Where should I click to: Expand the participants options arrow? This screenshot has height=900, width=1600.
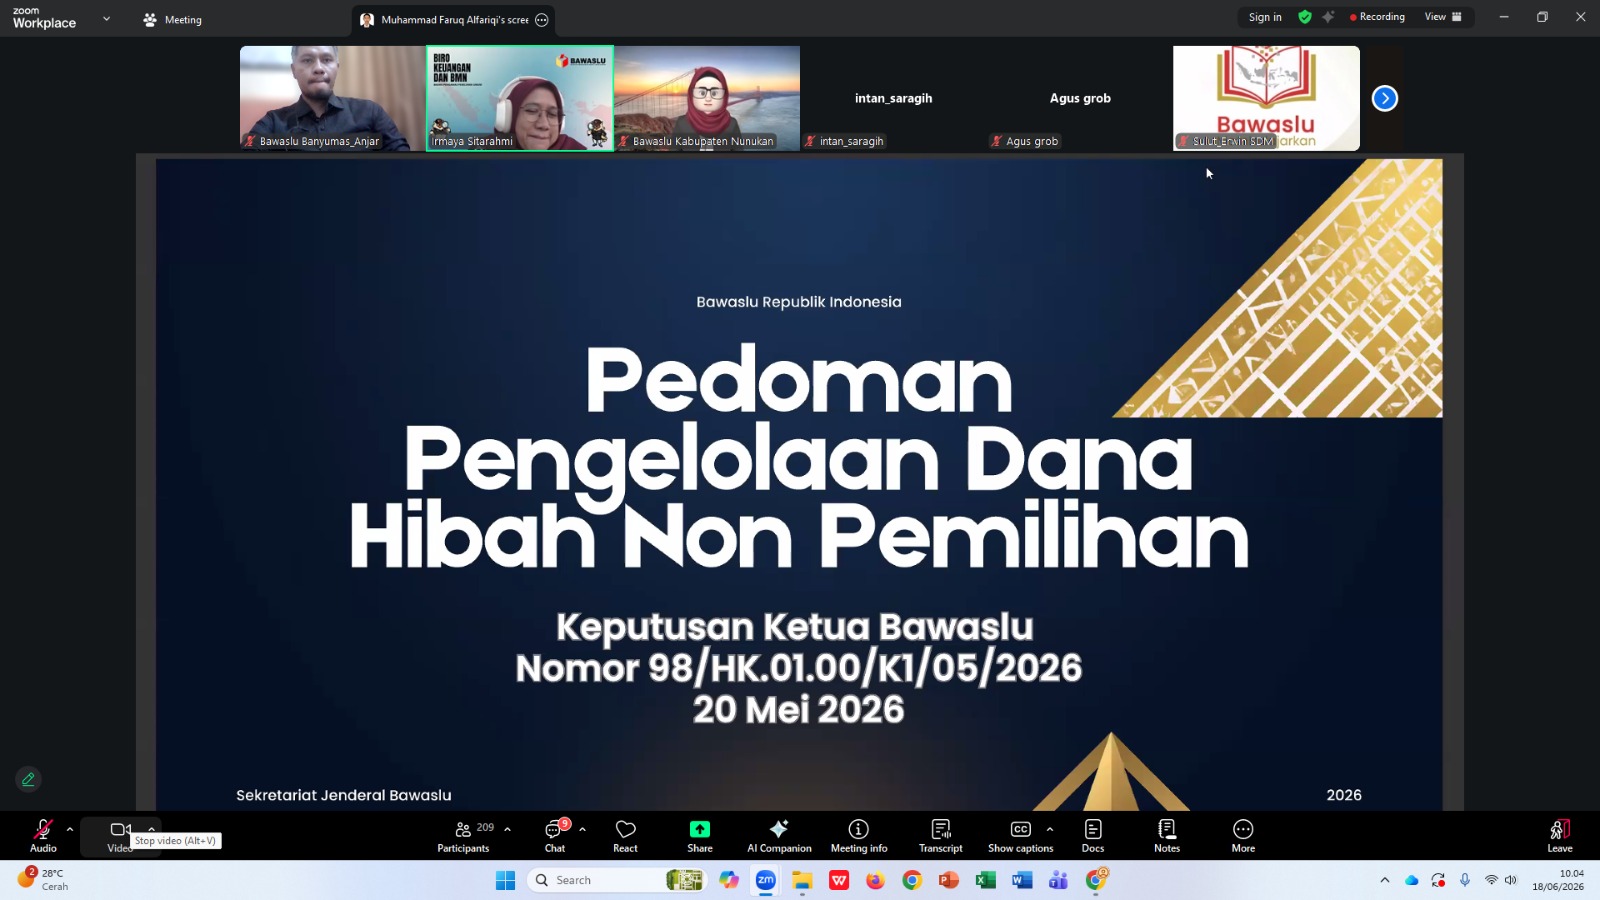tap(507, 829)
